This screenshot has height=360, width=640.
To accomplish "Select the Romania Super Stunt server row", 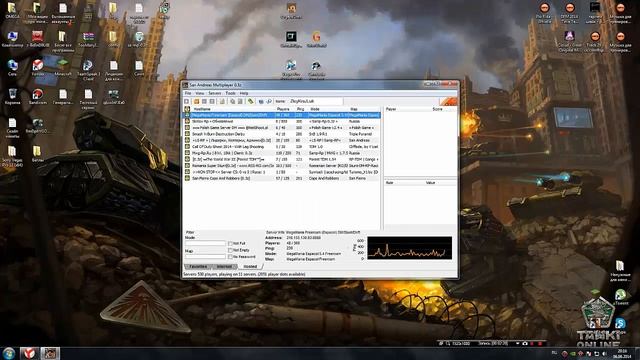I will [282, 166].
